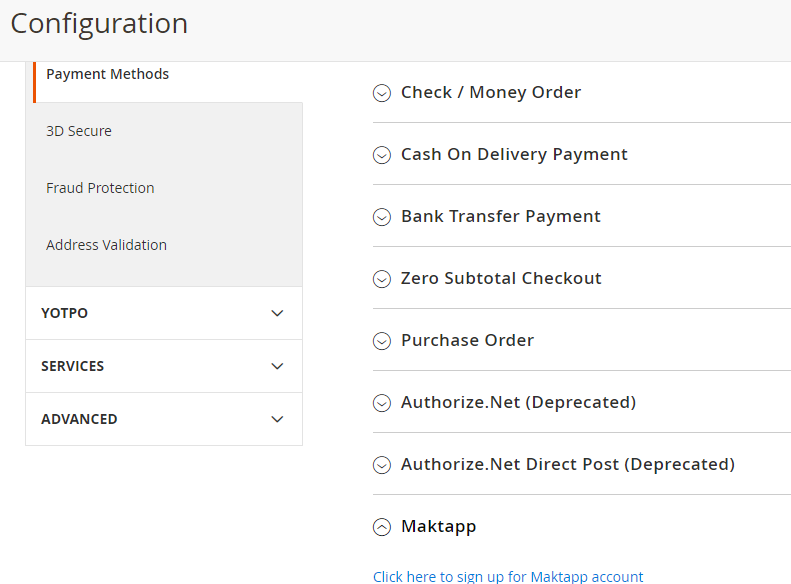
Task: Click the Configuration page title
Action: tap(99, 24)
